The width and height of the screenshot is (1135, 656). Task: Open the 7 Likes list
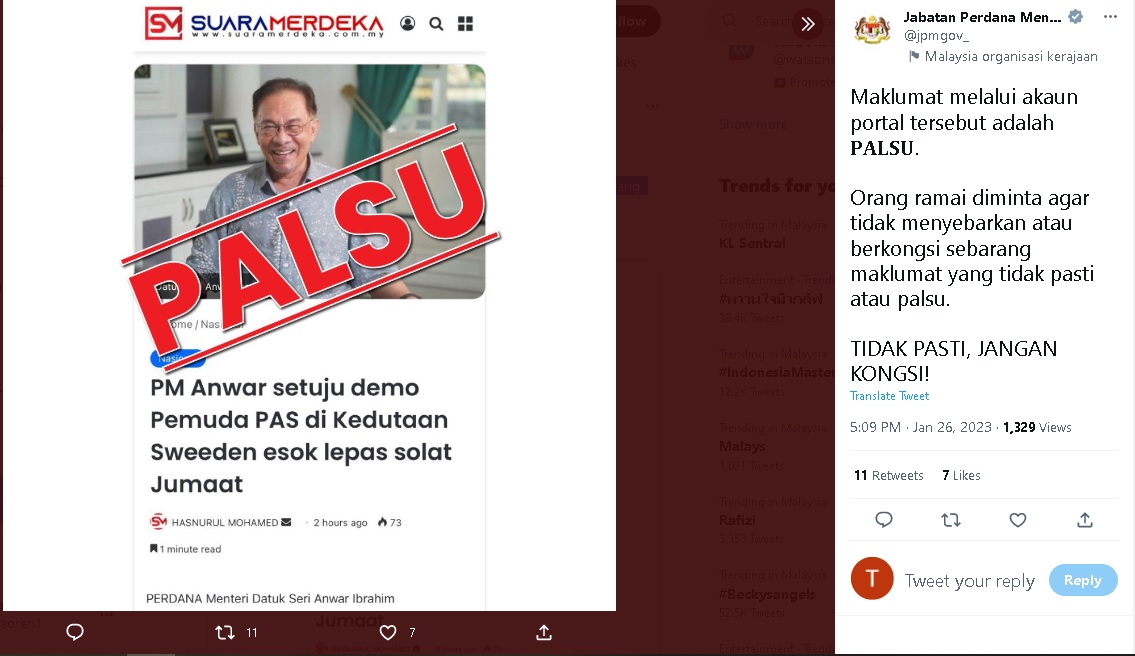coord(961,476)
